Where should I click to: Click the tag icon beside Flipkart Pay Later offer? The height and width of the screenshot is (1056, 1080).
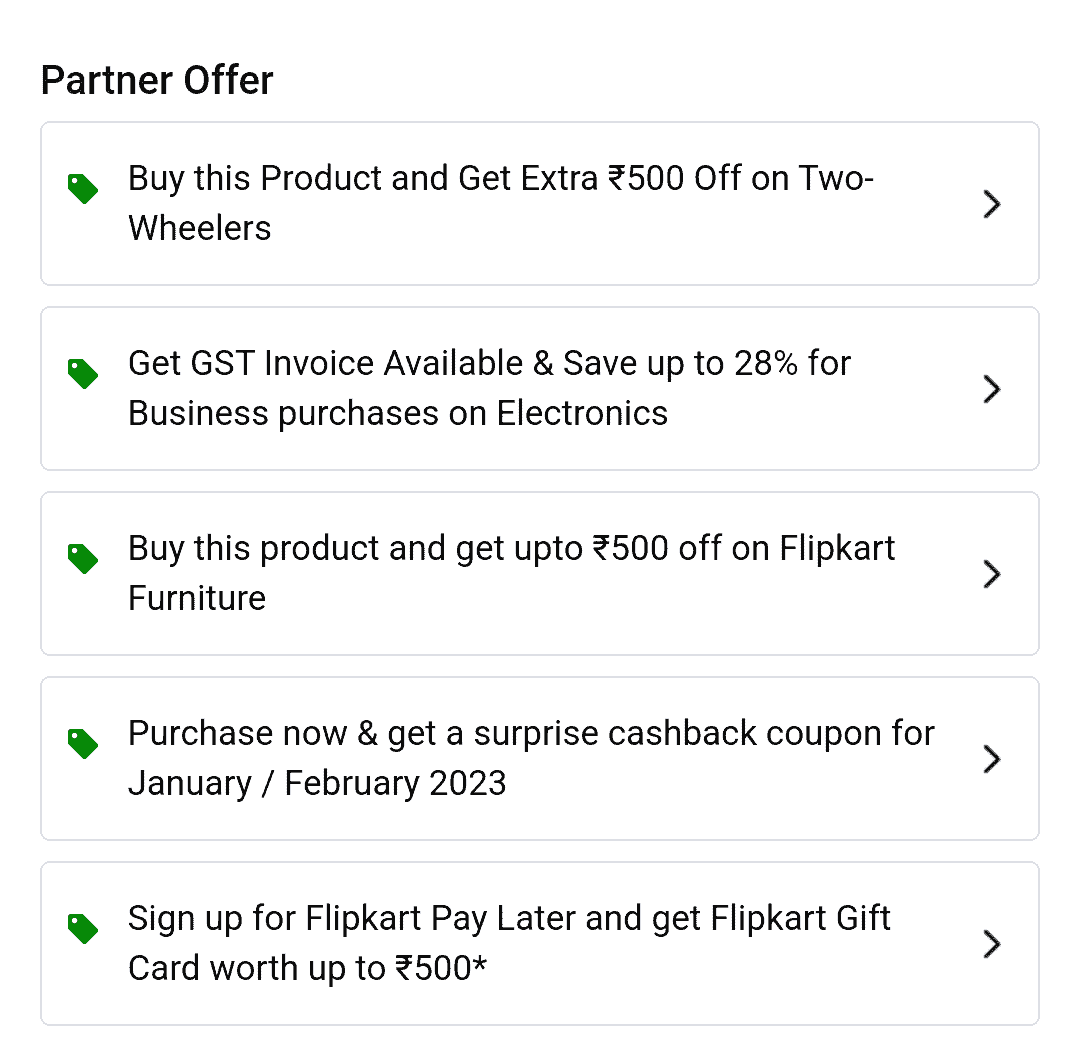tap(83, 928)
